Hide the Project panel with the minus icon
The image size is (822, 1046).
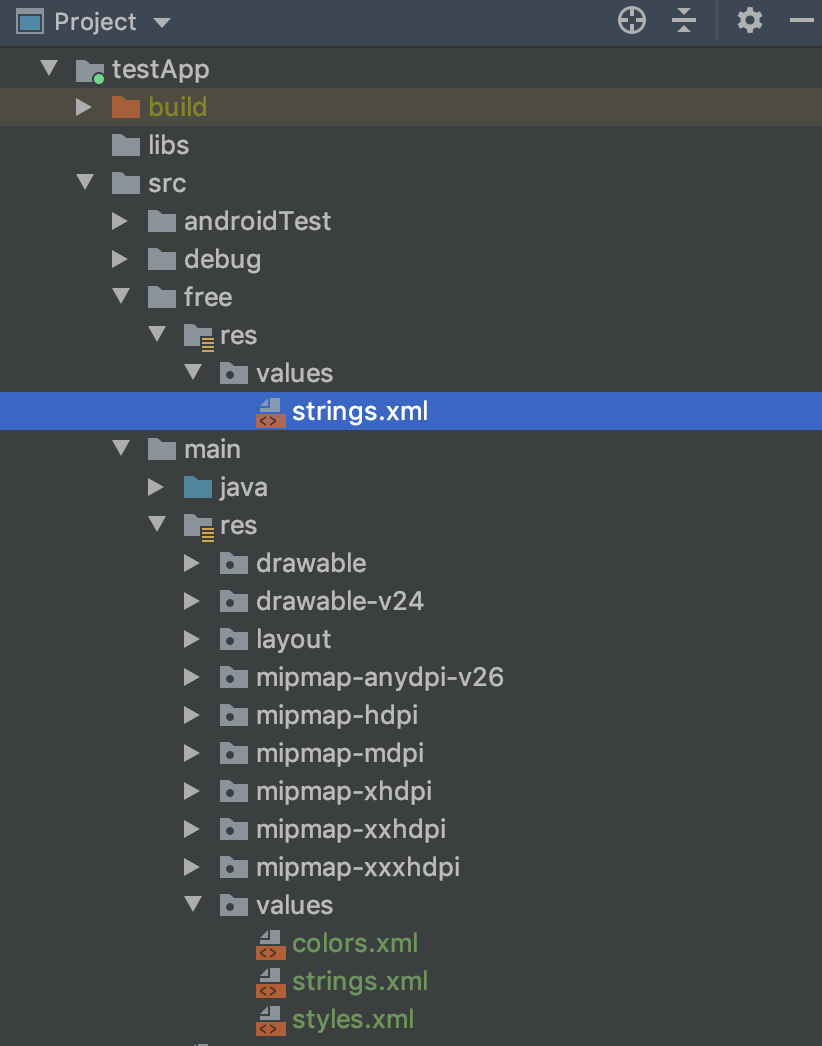(802, 21)
